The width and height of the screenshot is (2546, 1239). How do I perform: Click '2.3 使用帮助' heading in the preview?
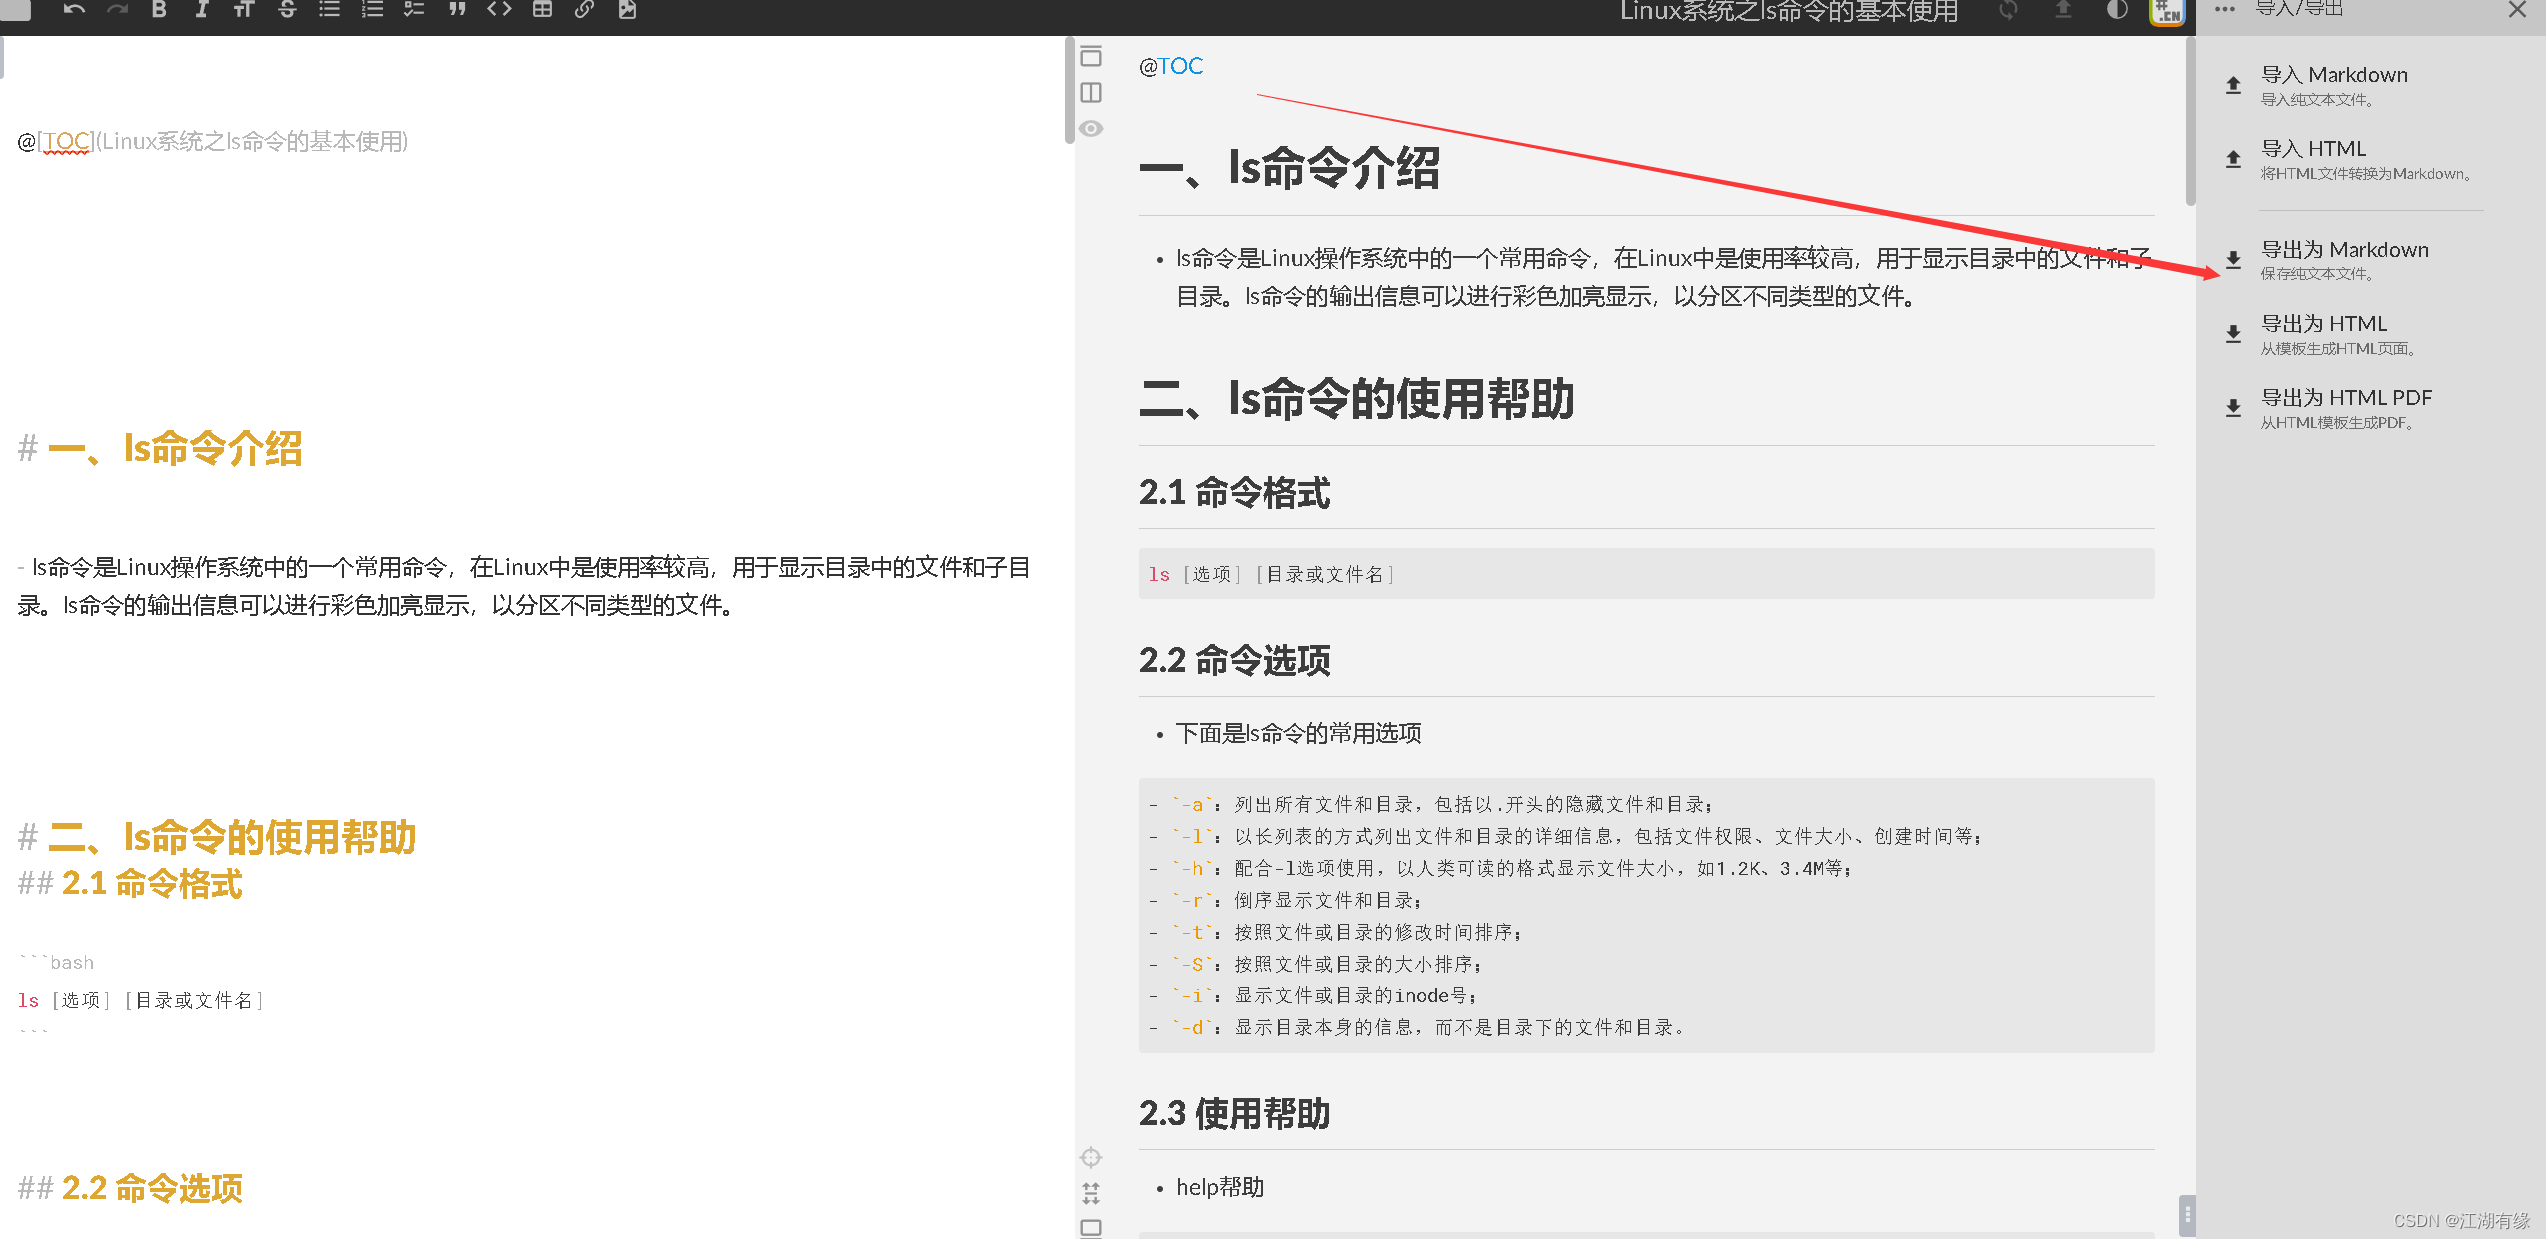(x=1234, y=1113)
